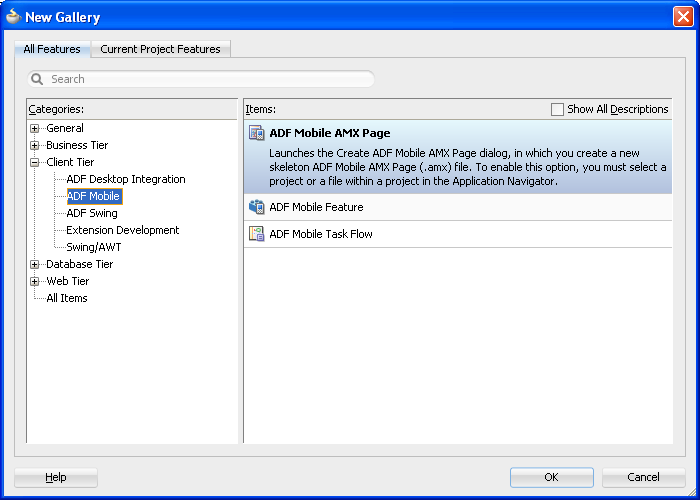Click the Cancel button
The width and height of the screenshot is (700, 500).
(x=643, y=477)
